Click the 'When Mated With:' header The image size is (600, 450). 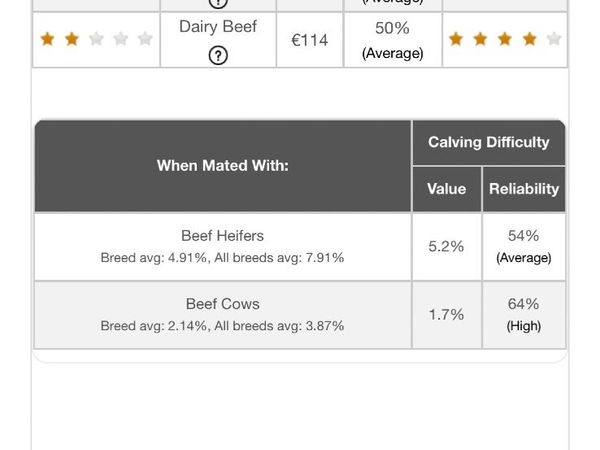[x=222, y=165]
